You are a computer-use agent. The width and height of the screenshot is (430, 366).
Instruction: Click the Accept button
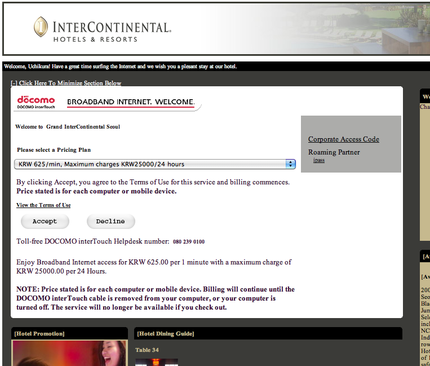tap(45, 221)
